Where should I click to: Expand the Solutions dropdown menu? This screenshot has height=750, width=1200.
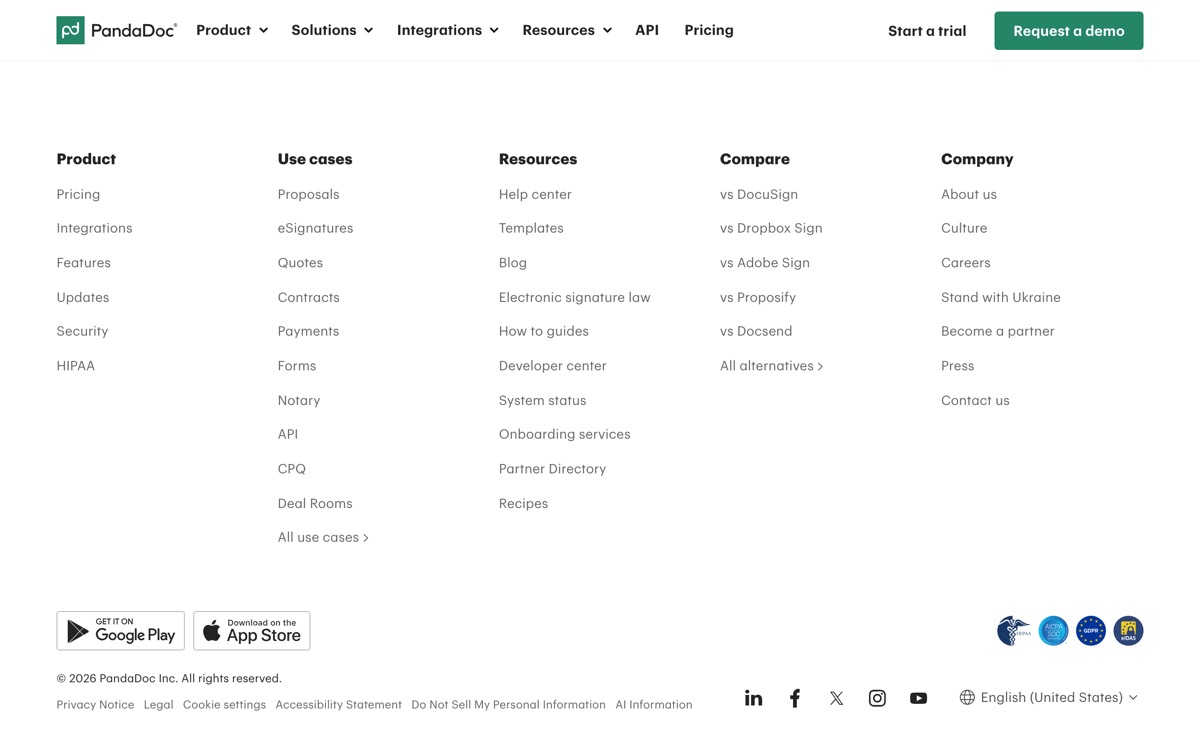coord(332,30)
